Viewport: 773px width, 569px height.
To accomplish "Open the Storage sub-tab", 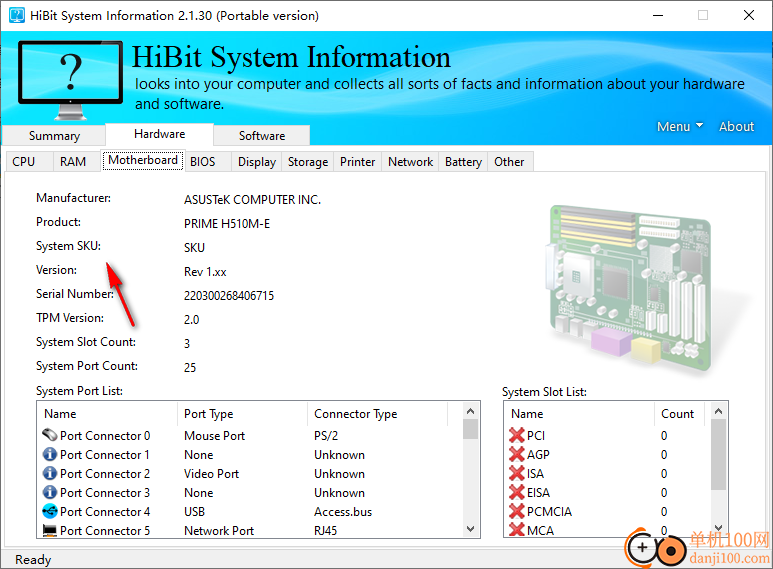I will tap(308, 162).
